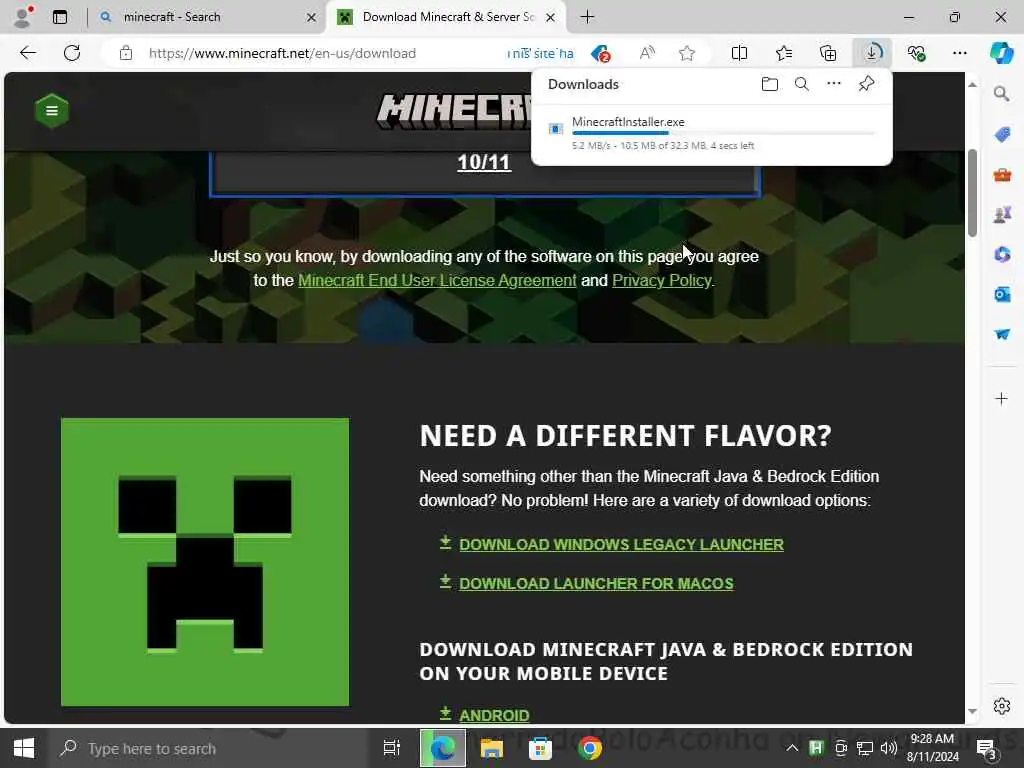Click the browser back arrow
The height and width of the screenshot is (768, 1024).
tap(28, 53)
